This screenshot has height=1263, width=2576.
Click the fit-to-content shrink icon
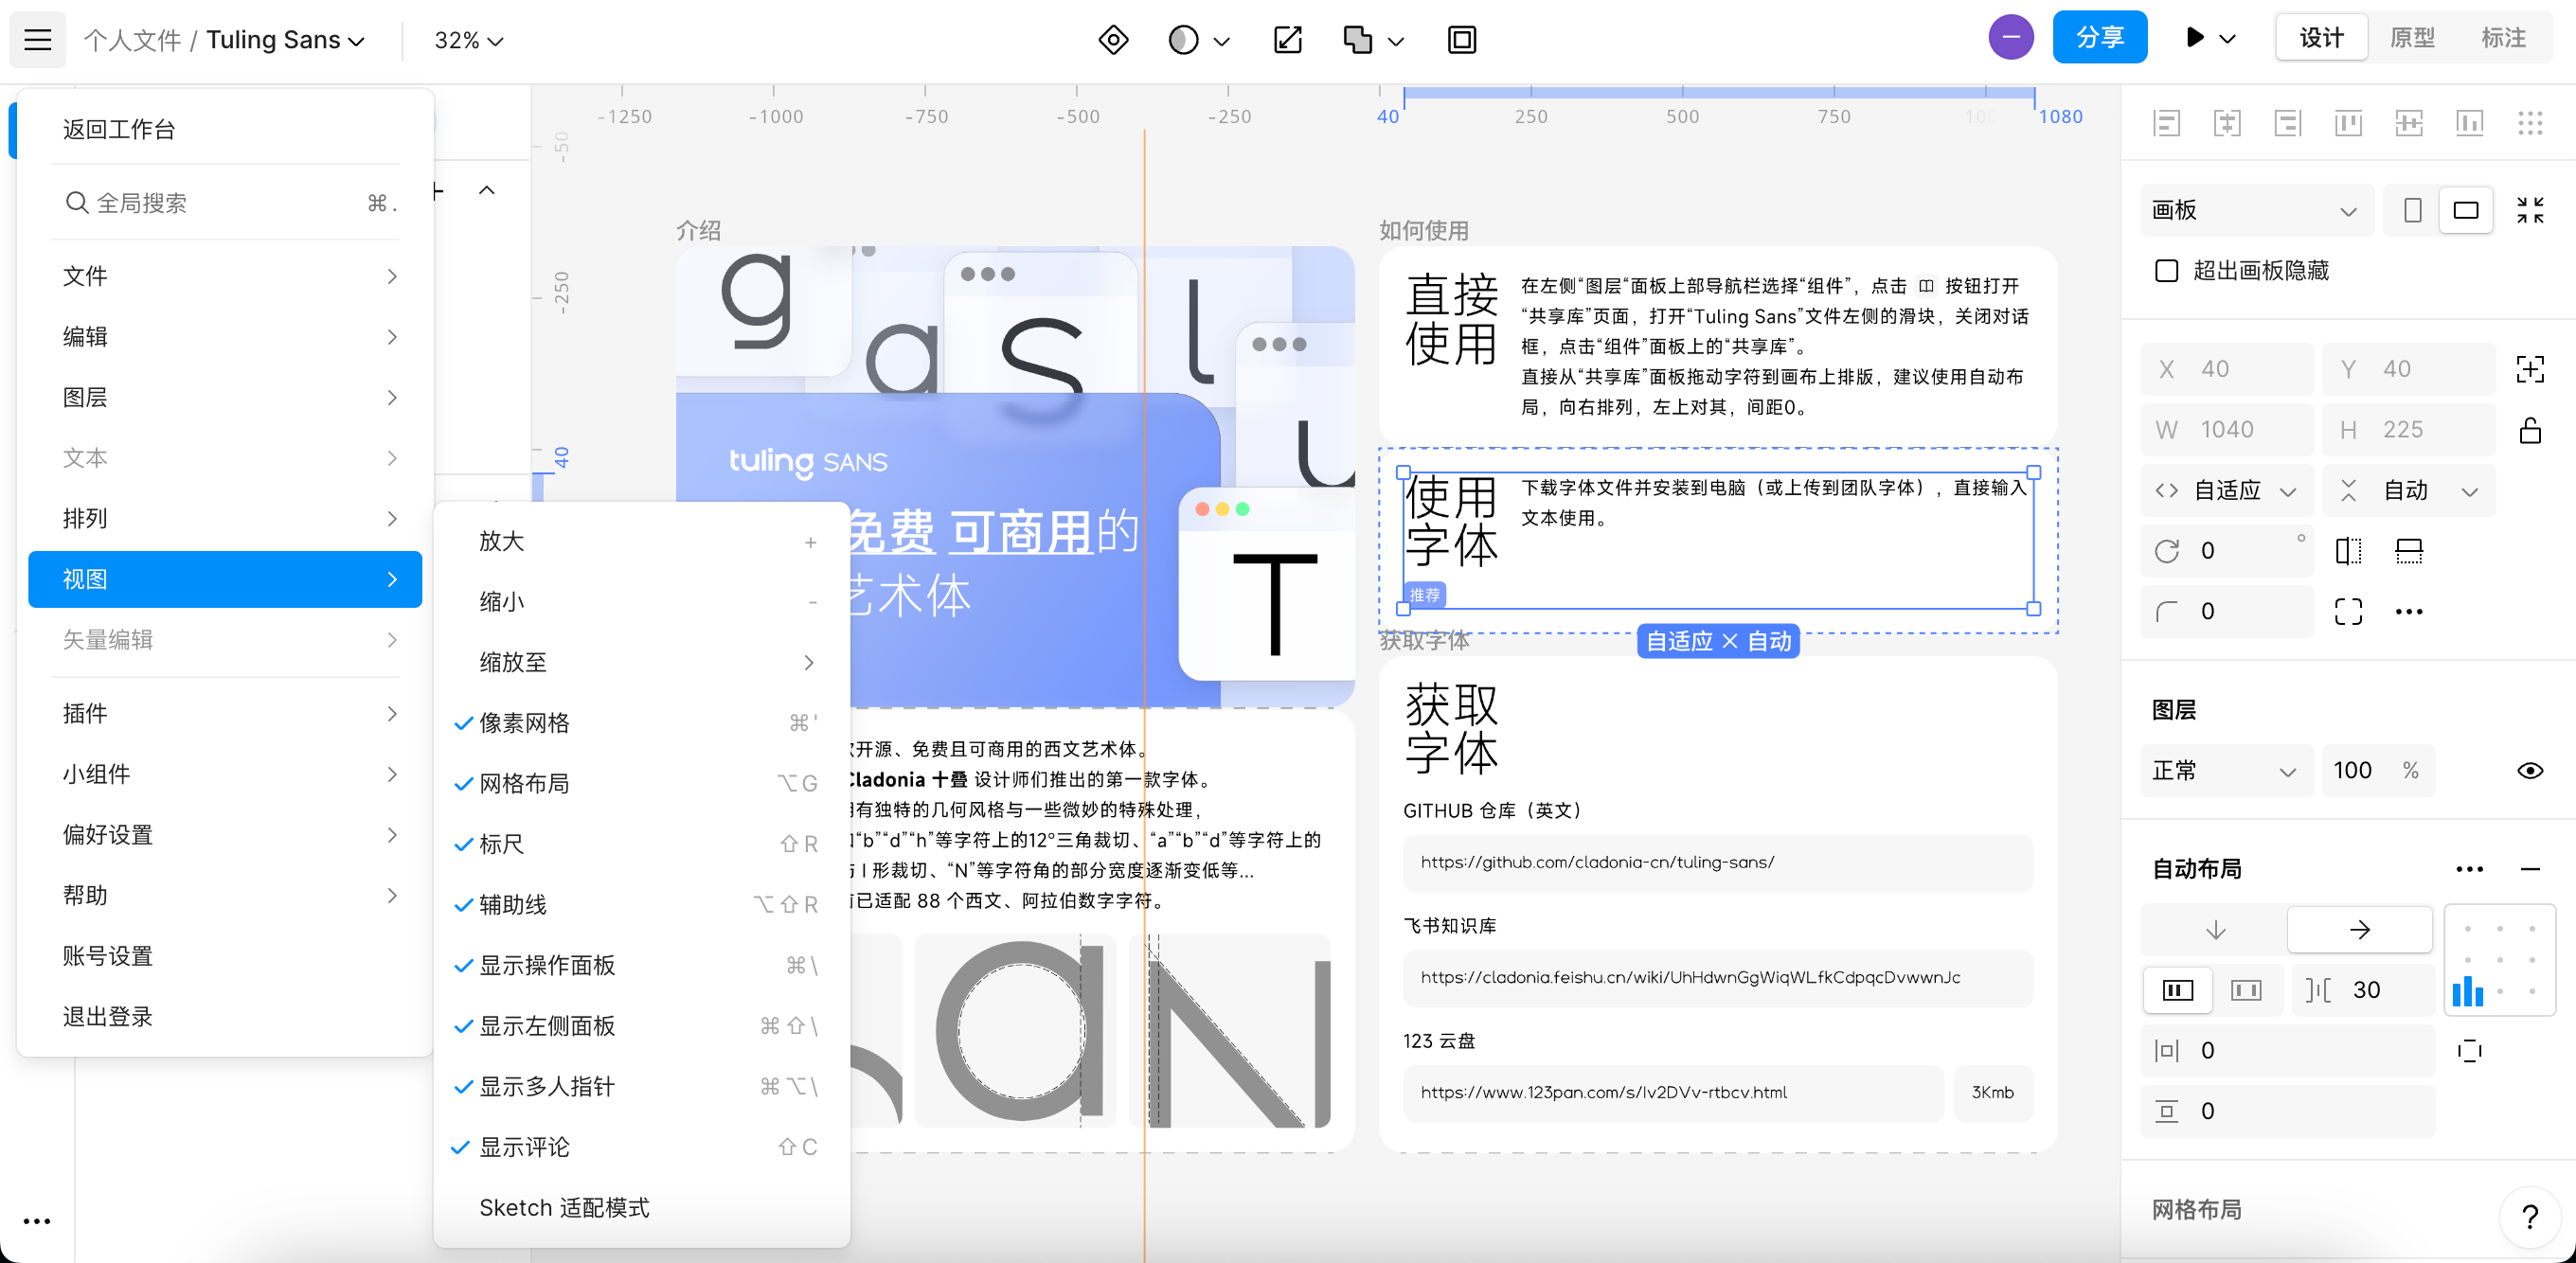[x=2530, y=210]
